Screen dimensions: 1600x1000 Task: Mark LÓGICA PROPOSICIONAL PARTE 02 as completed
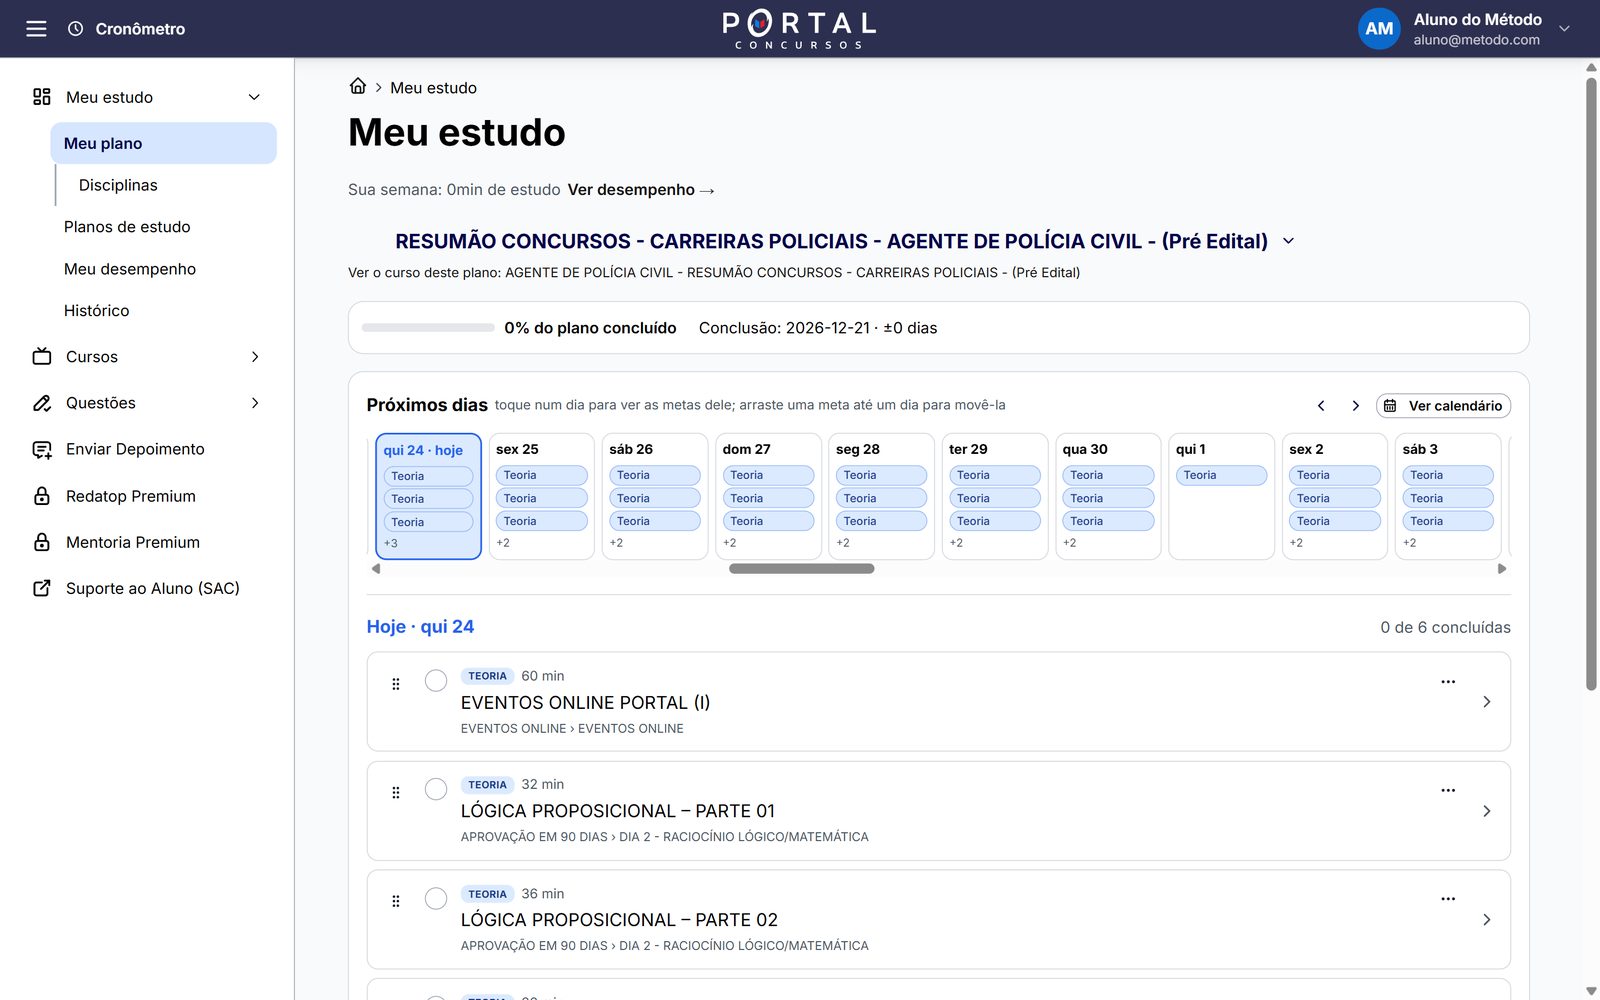coord(436,898)
